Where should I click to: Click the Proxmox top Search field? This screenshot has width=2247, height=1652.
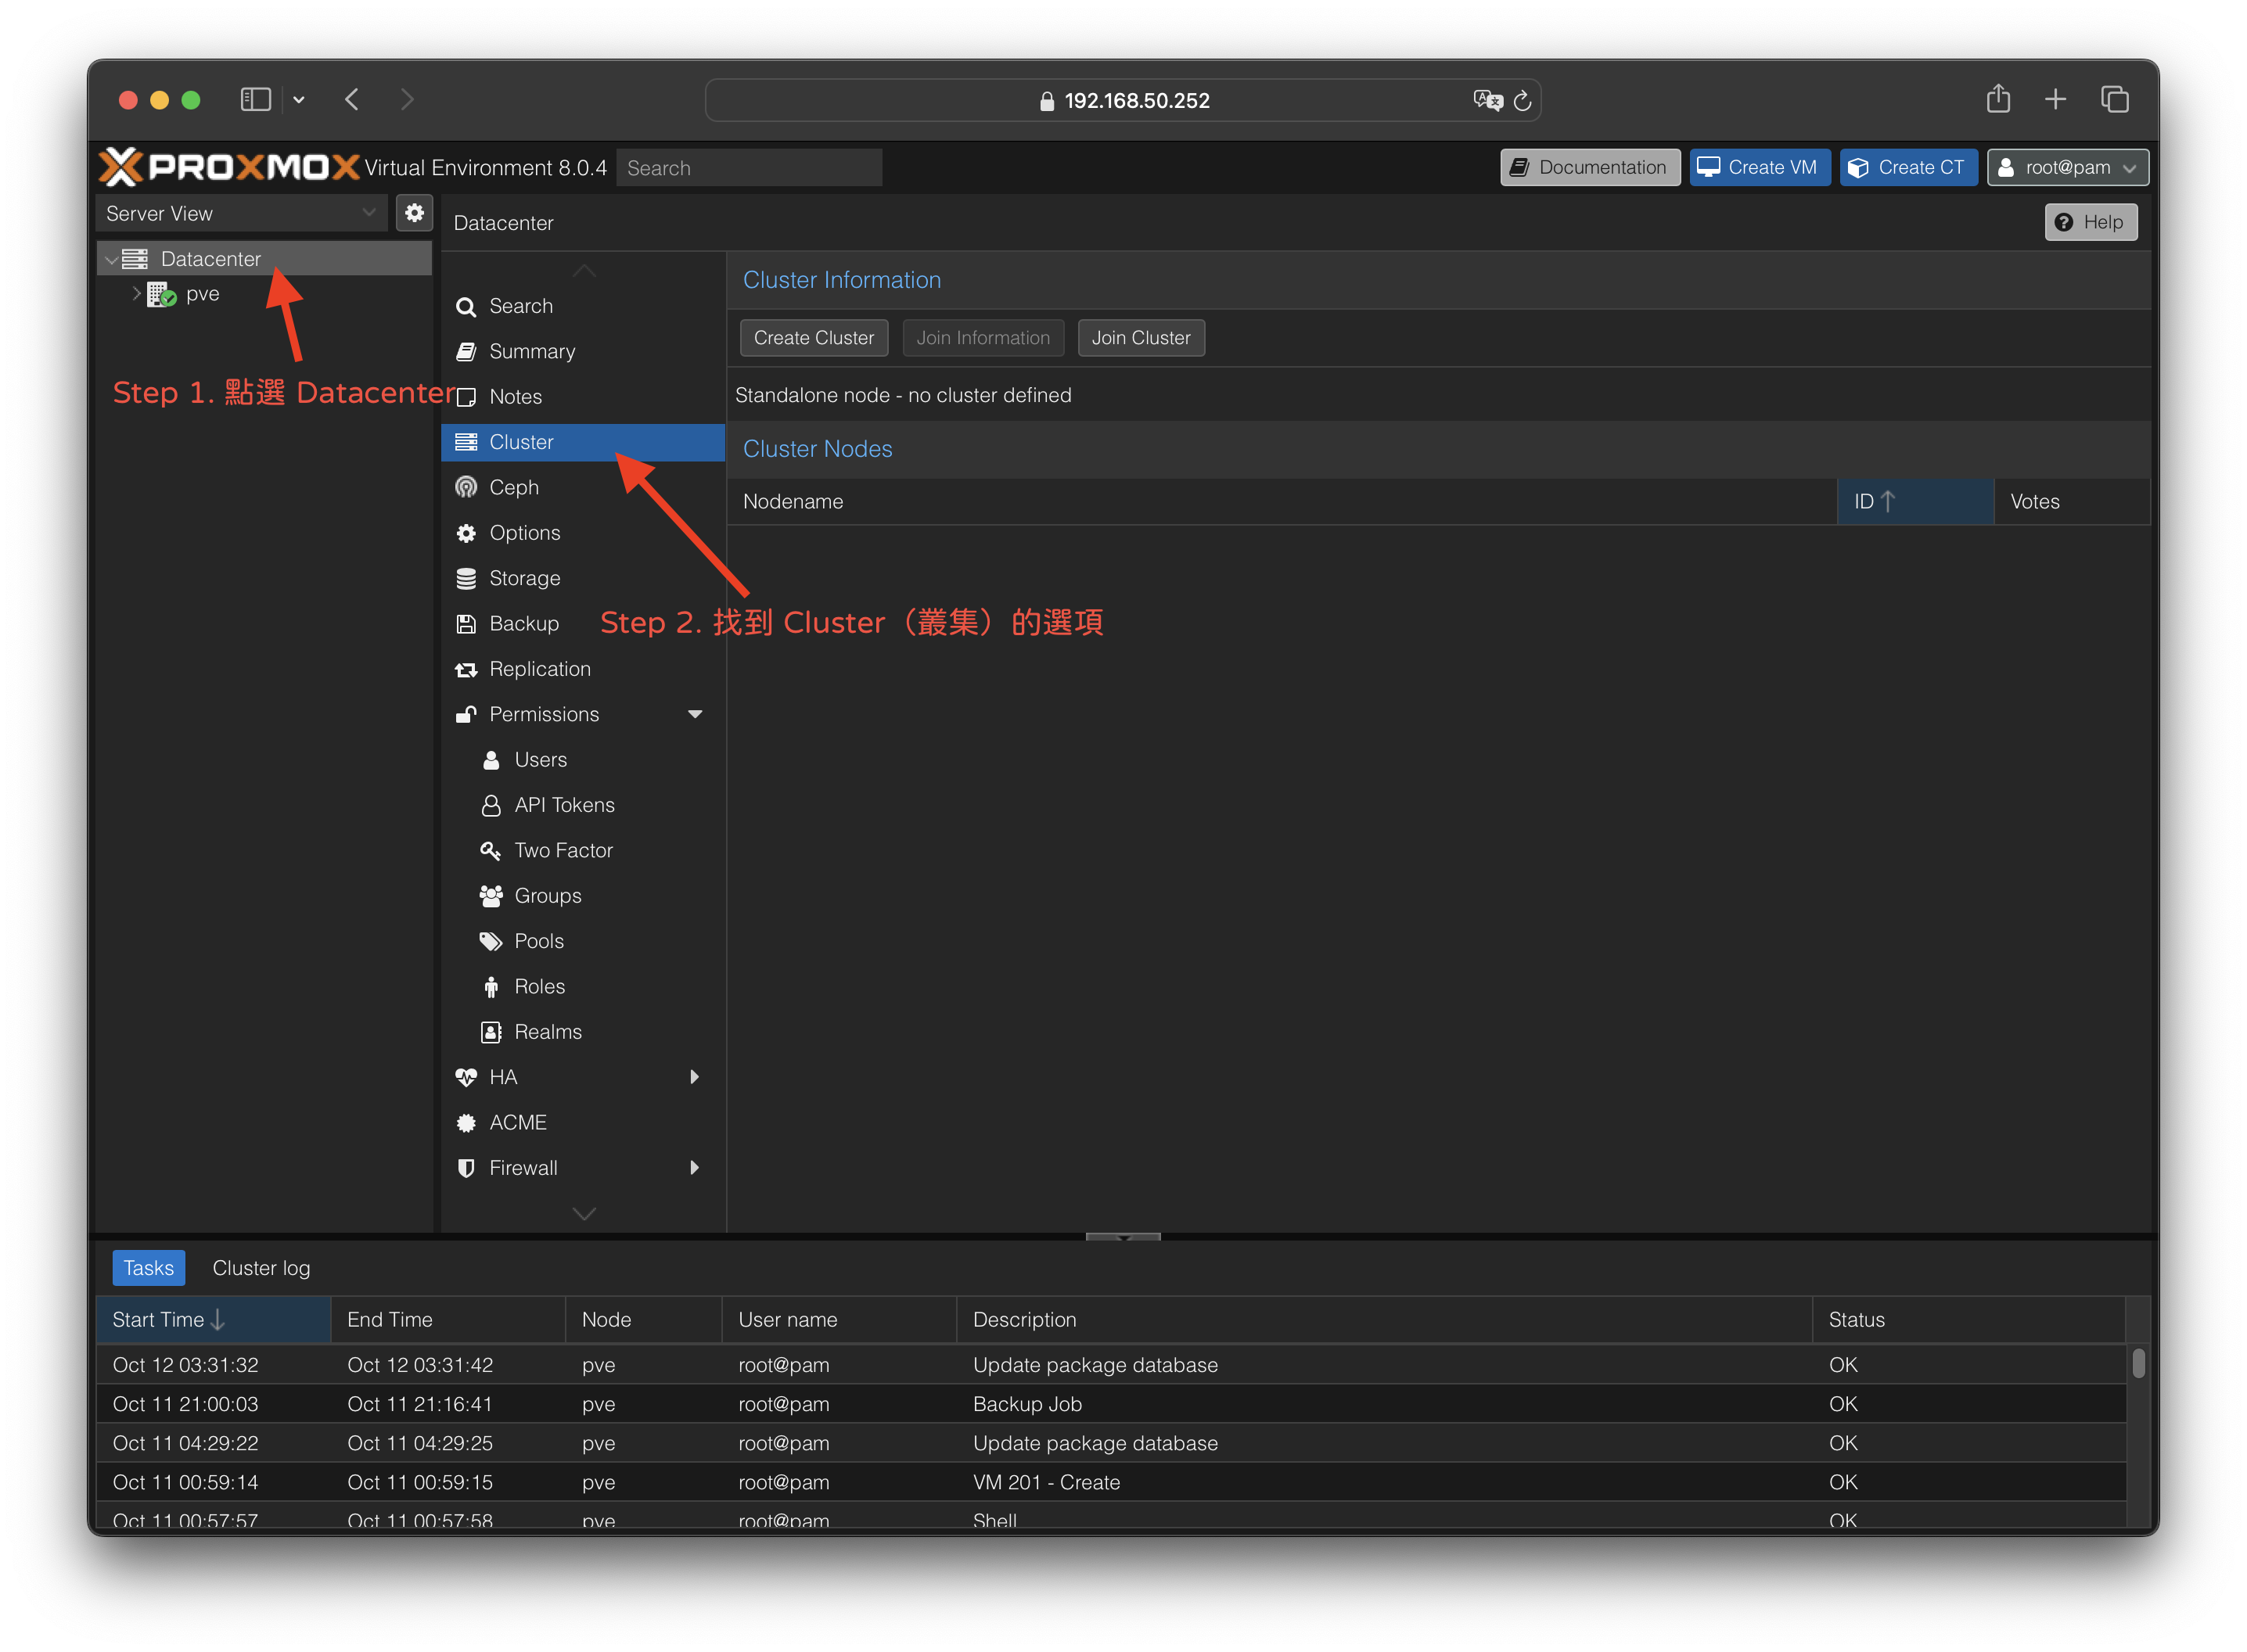(748, 168)
